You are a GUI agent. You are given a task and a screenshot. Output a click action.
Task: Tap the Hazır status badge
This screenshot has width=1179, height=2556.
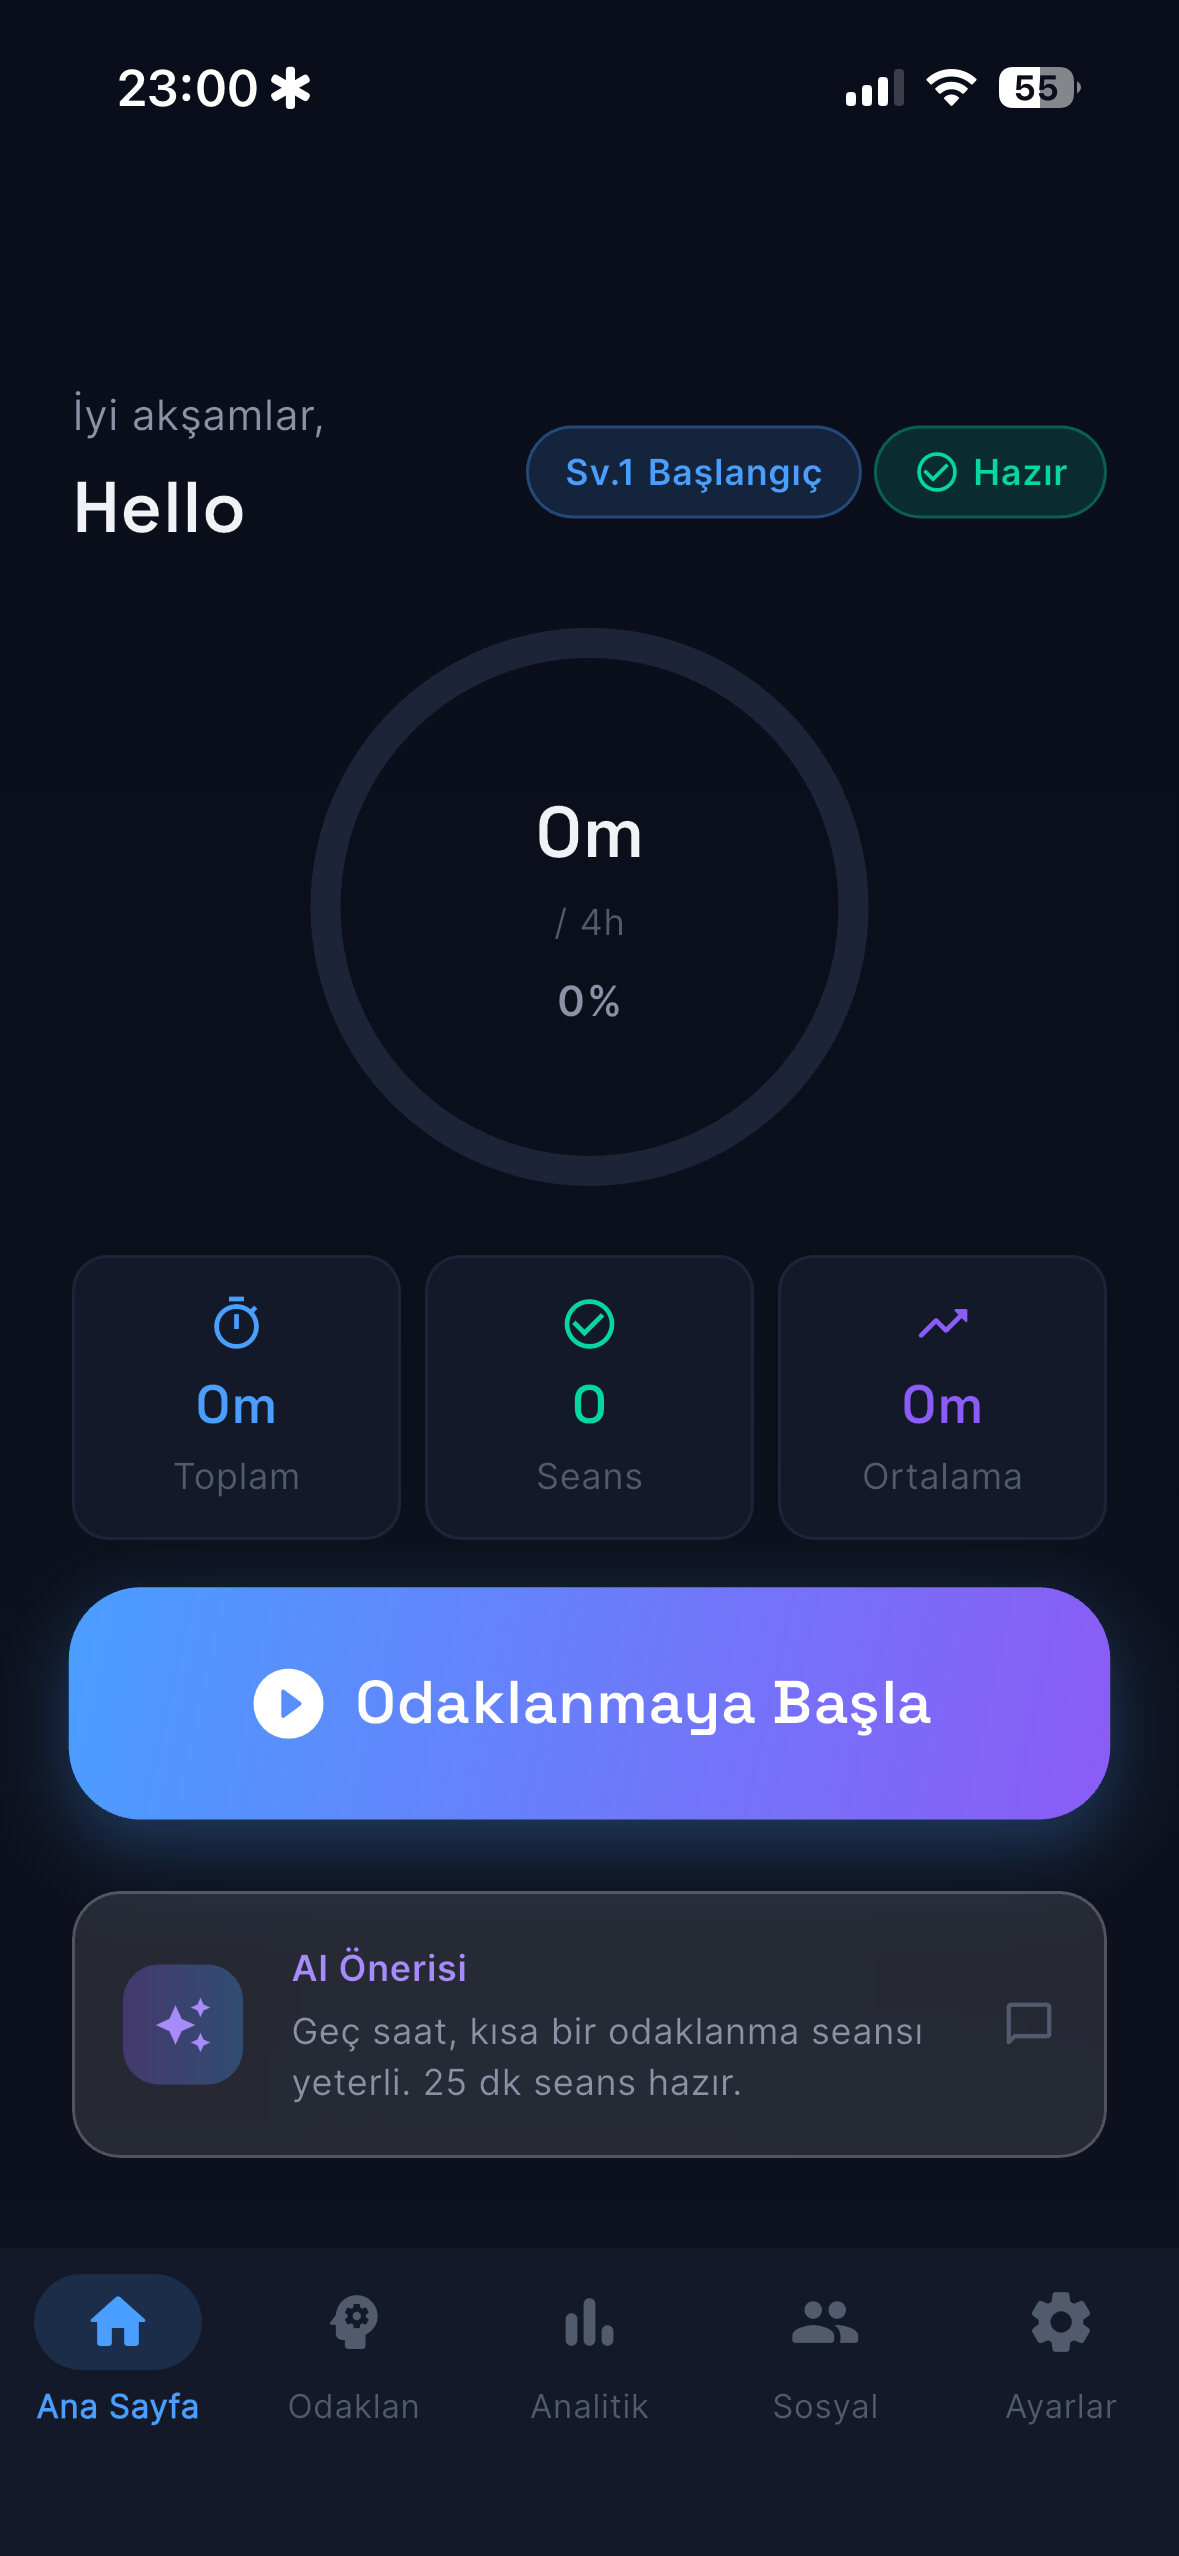coord(990,472)
